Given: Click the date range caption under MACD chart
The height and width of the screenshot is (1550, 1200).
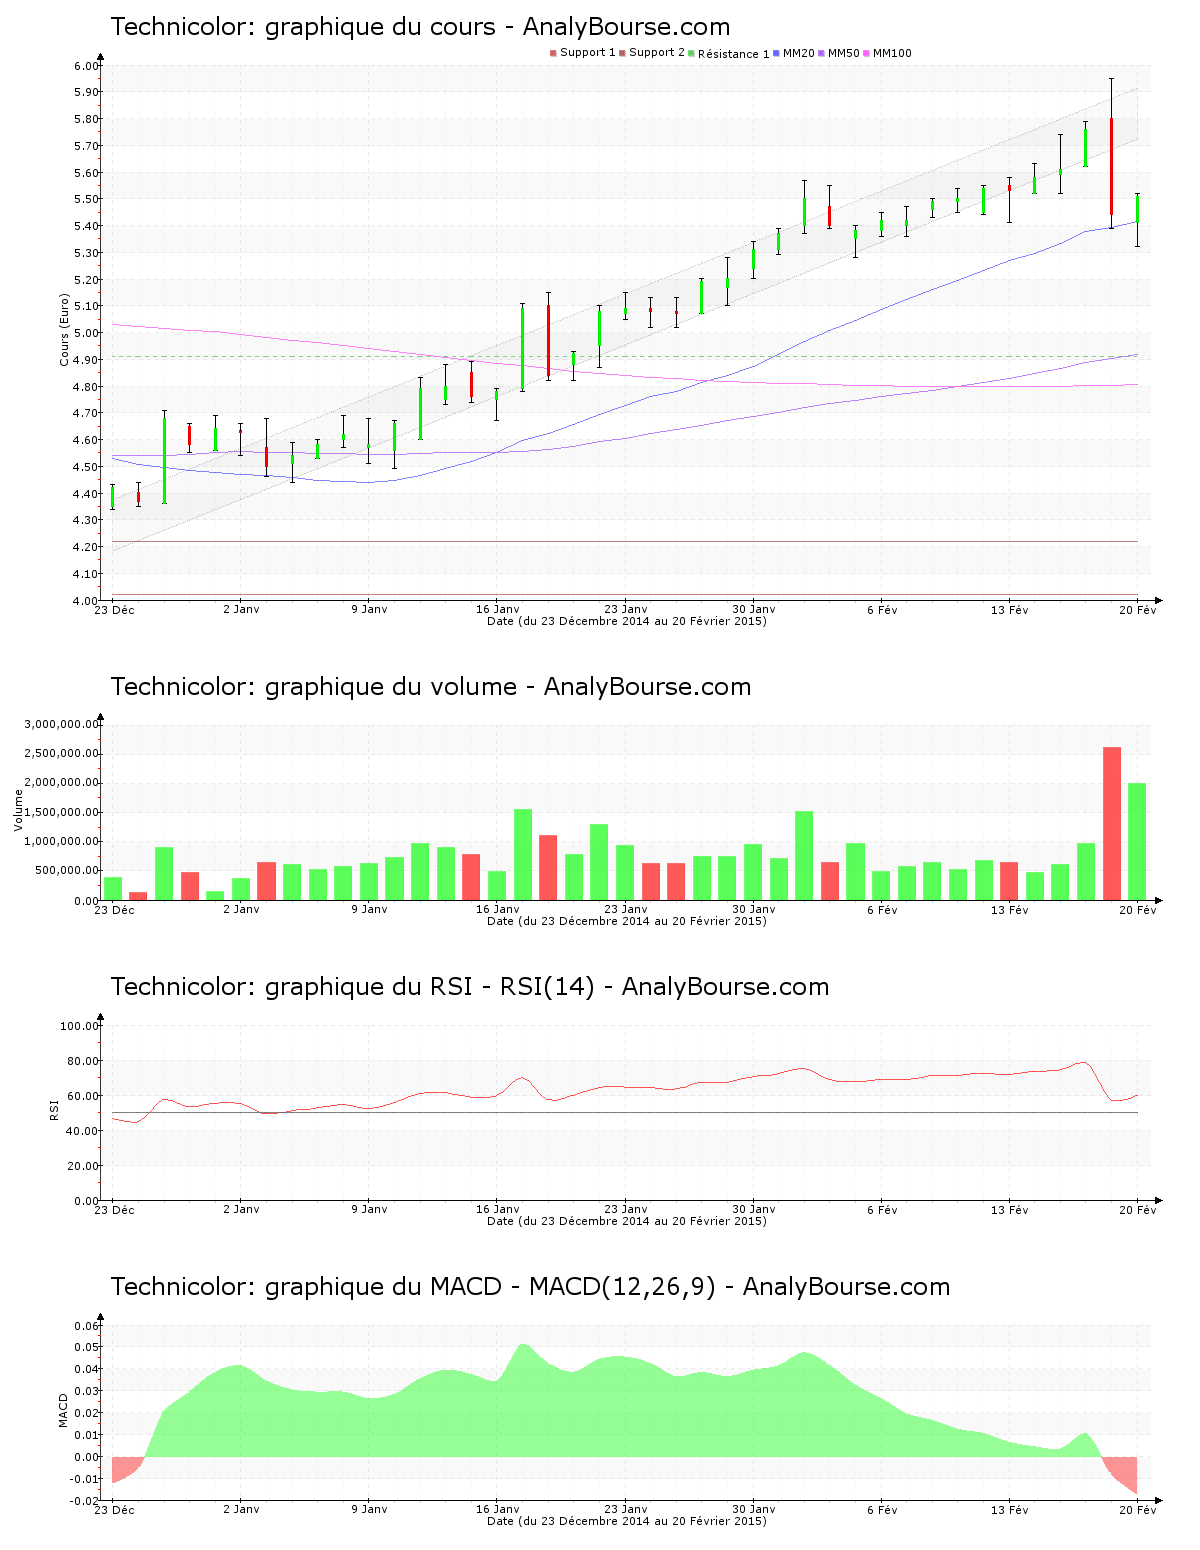Looking at the screenshot, I should tap(627, 1521).
